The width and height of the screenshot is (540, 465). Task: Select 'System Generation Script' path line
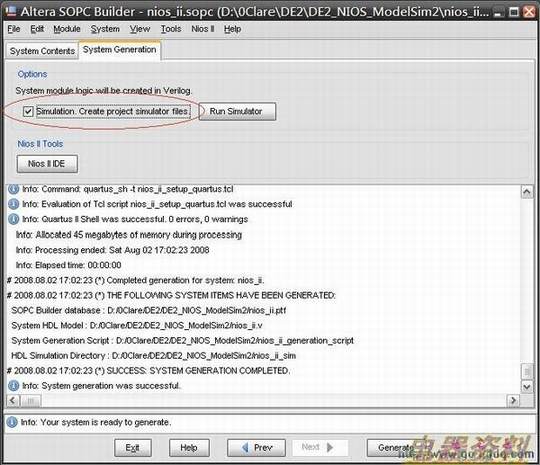[182, 341]
